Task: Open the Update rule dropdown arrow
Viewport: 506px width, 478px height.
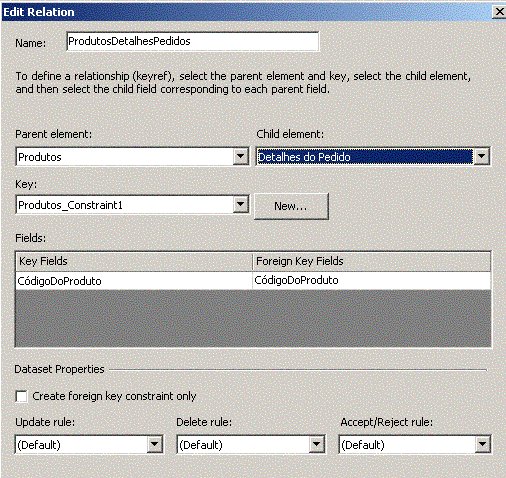Action: click(x=154, y=444)
